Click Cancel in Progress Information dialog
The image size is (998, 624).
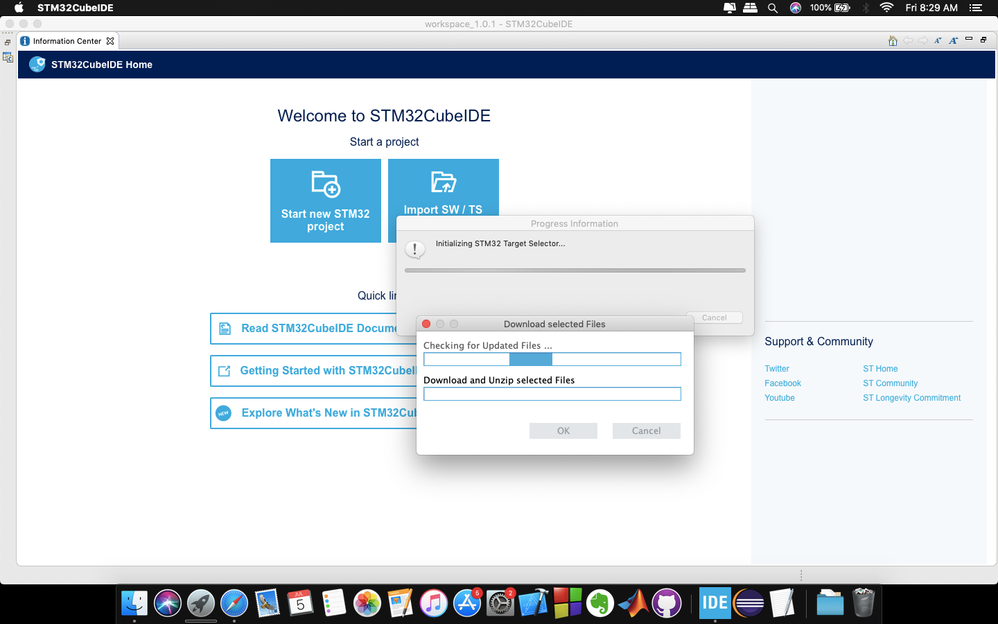pyautogui.click(x=714, y=317)
